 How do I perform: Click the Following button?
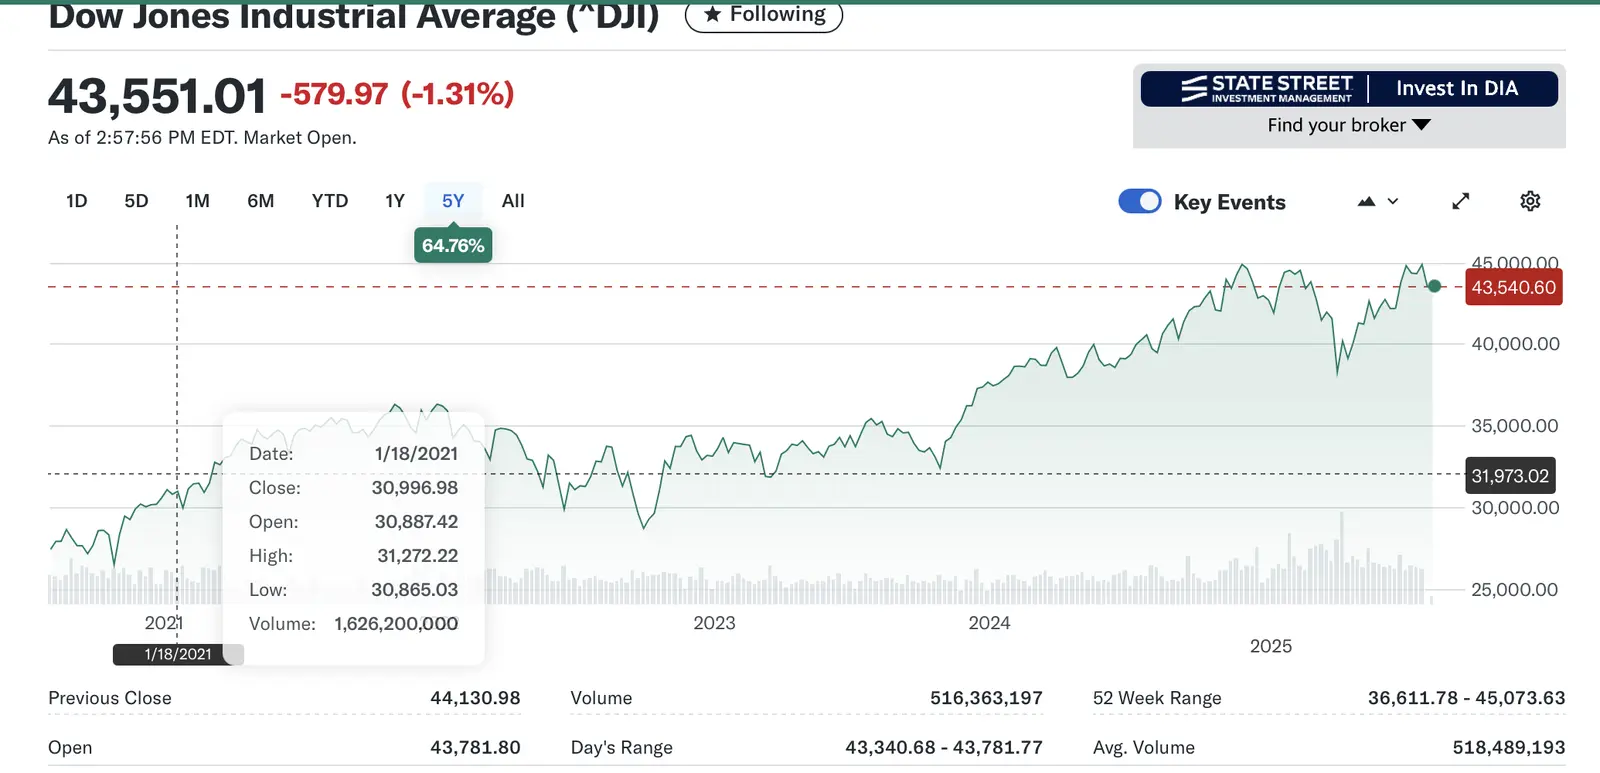764,14
